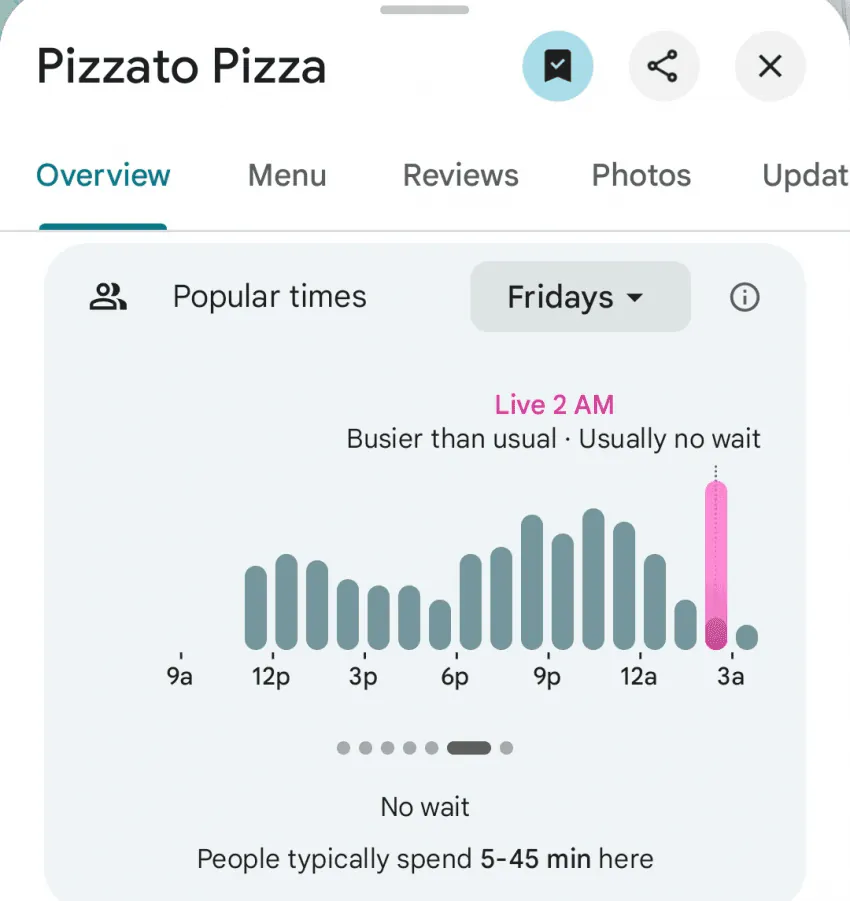
Task: Tap the people icon beside Popular times
Action: pyautogui.click(x=107, y=297)
